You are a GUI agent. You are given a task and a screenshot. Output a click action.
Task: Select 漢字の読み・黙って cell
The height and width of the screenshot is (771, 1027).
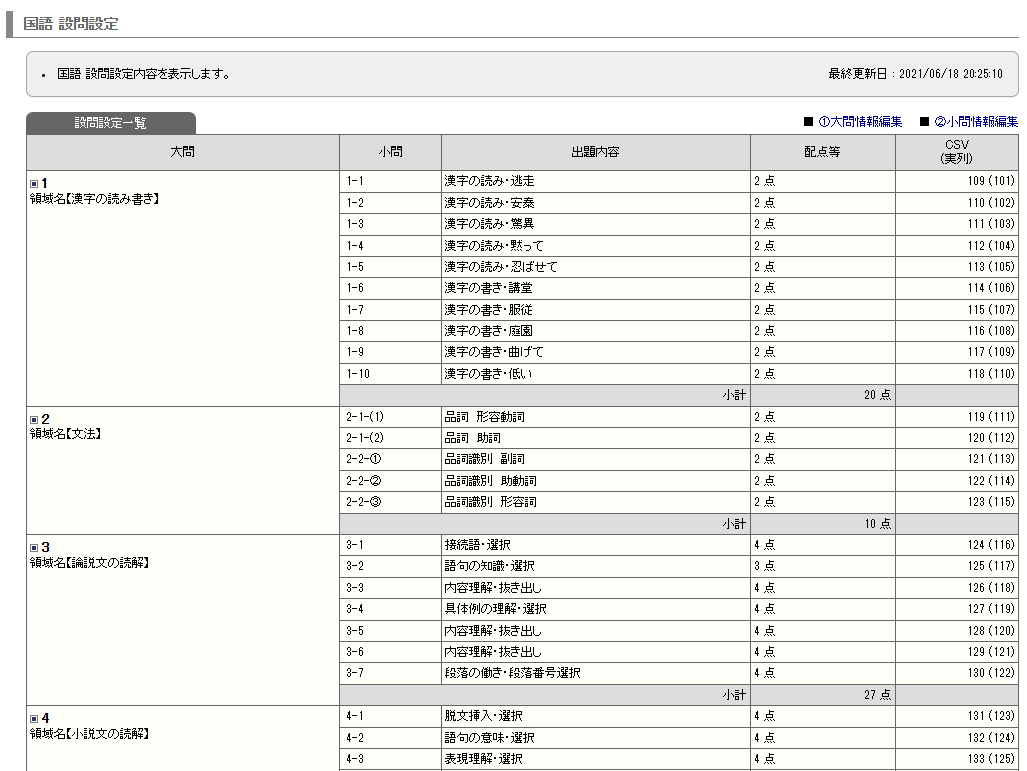coord(595,246)
